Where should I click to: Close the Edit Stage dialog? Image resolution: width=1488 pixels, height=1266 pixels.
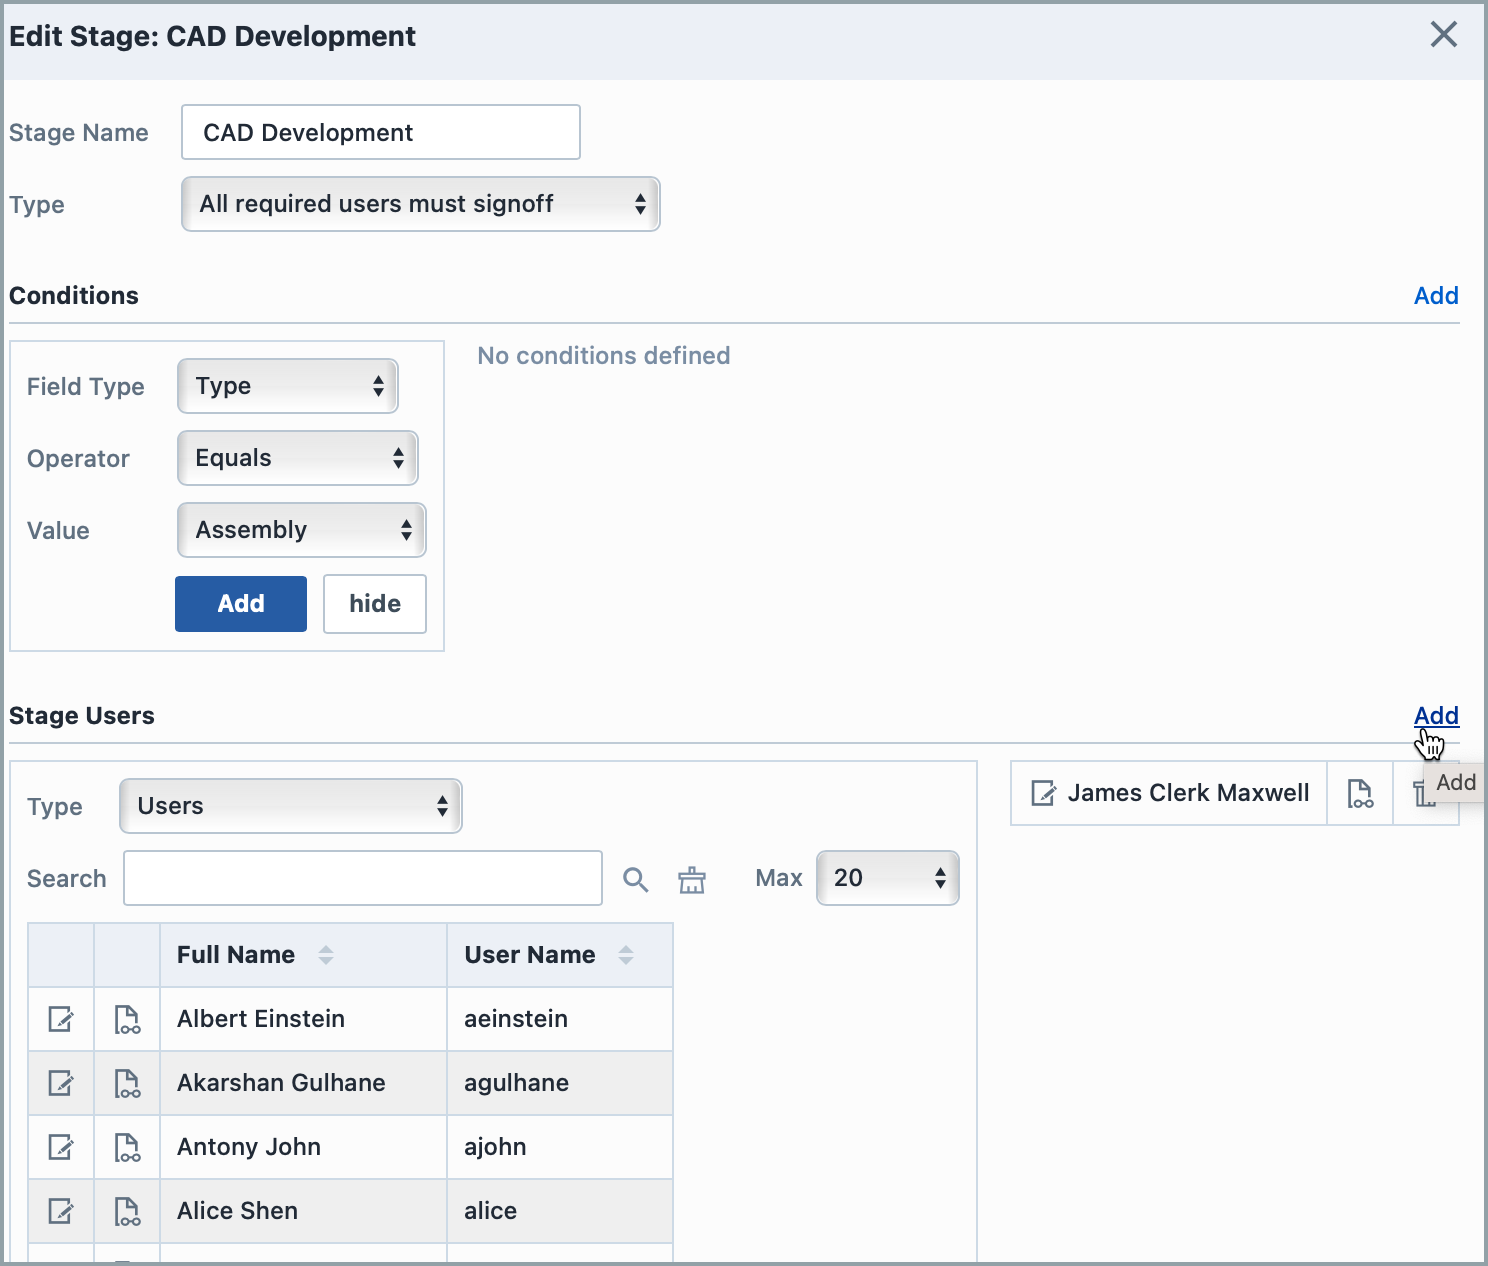(1443, 35)
